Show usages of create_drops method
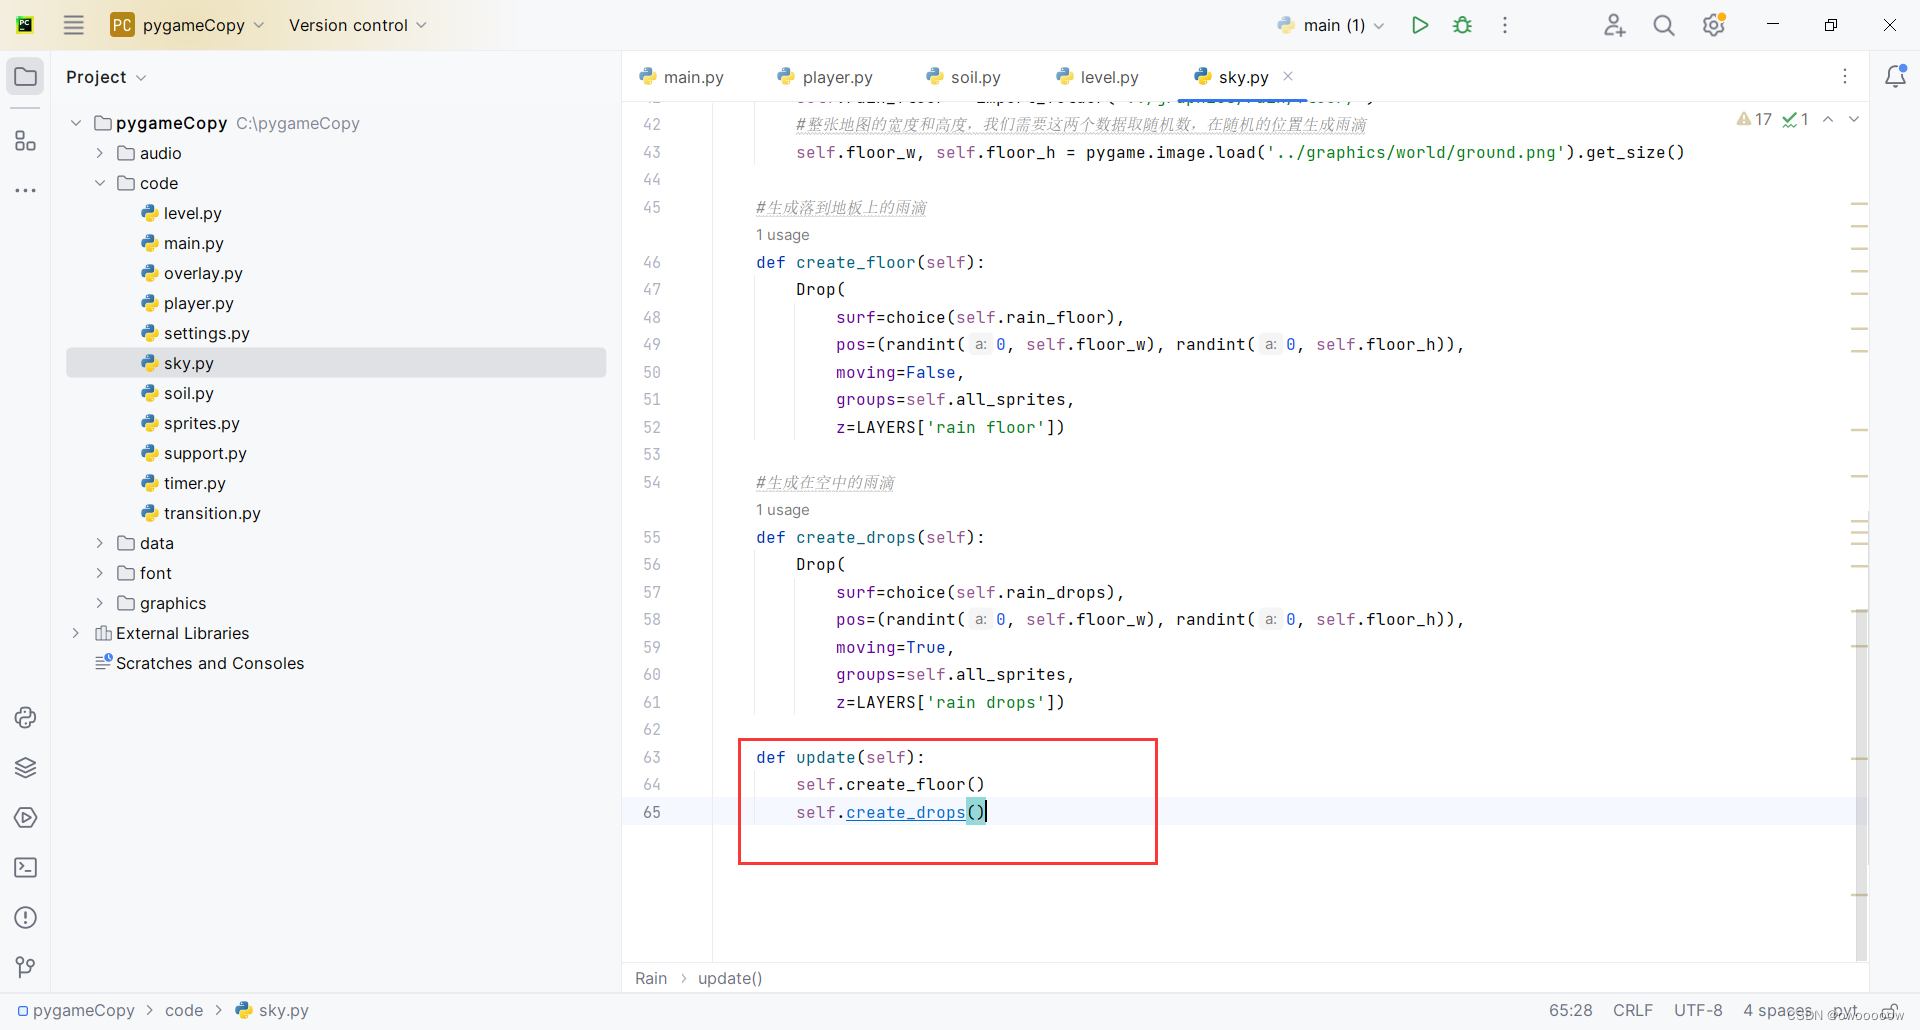 (783, 510)
